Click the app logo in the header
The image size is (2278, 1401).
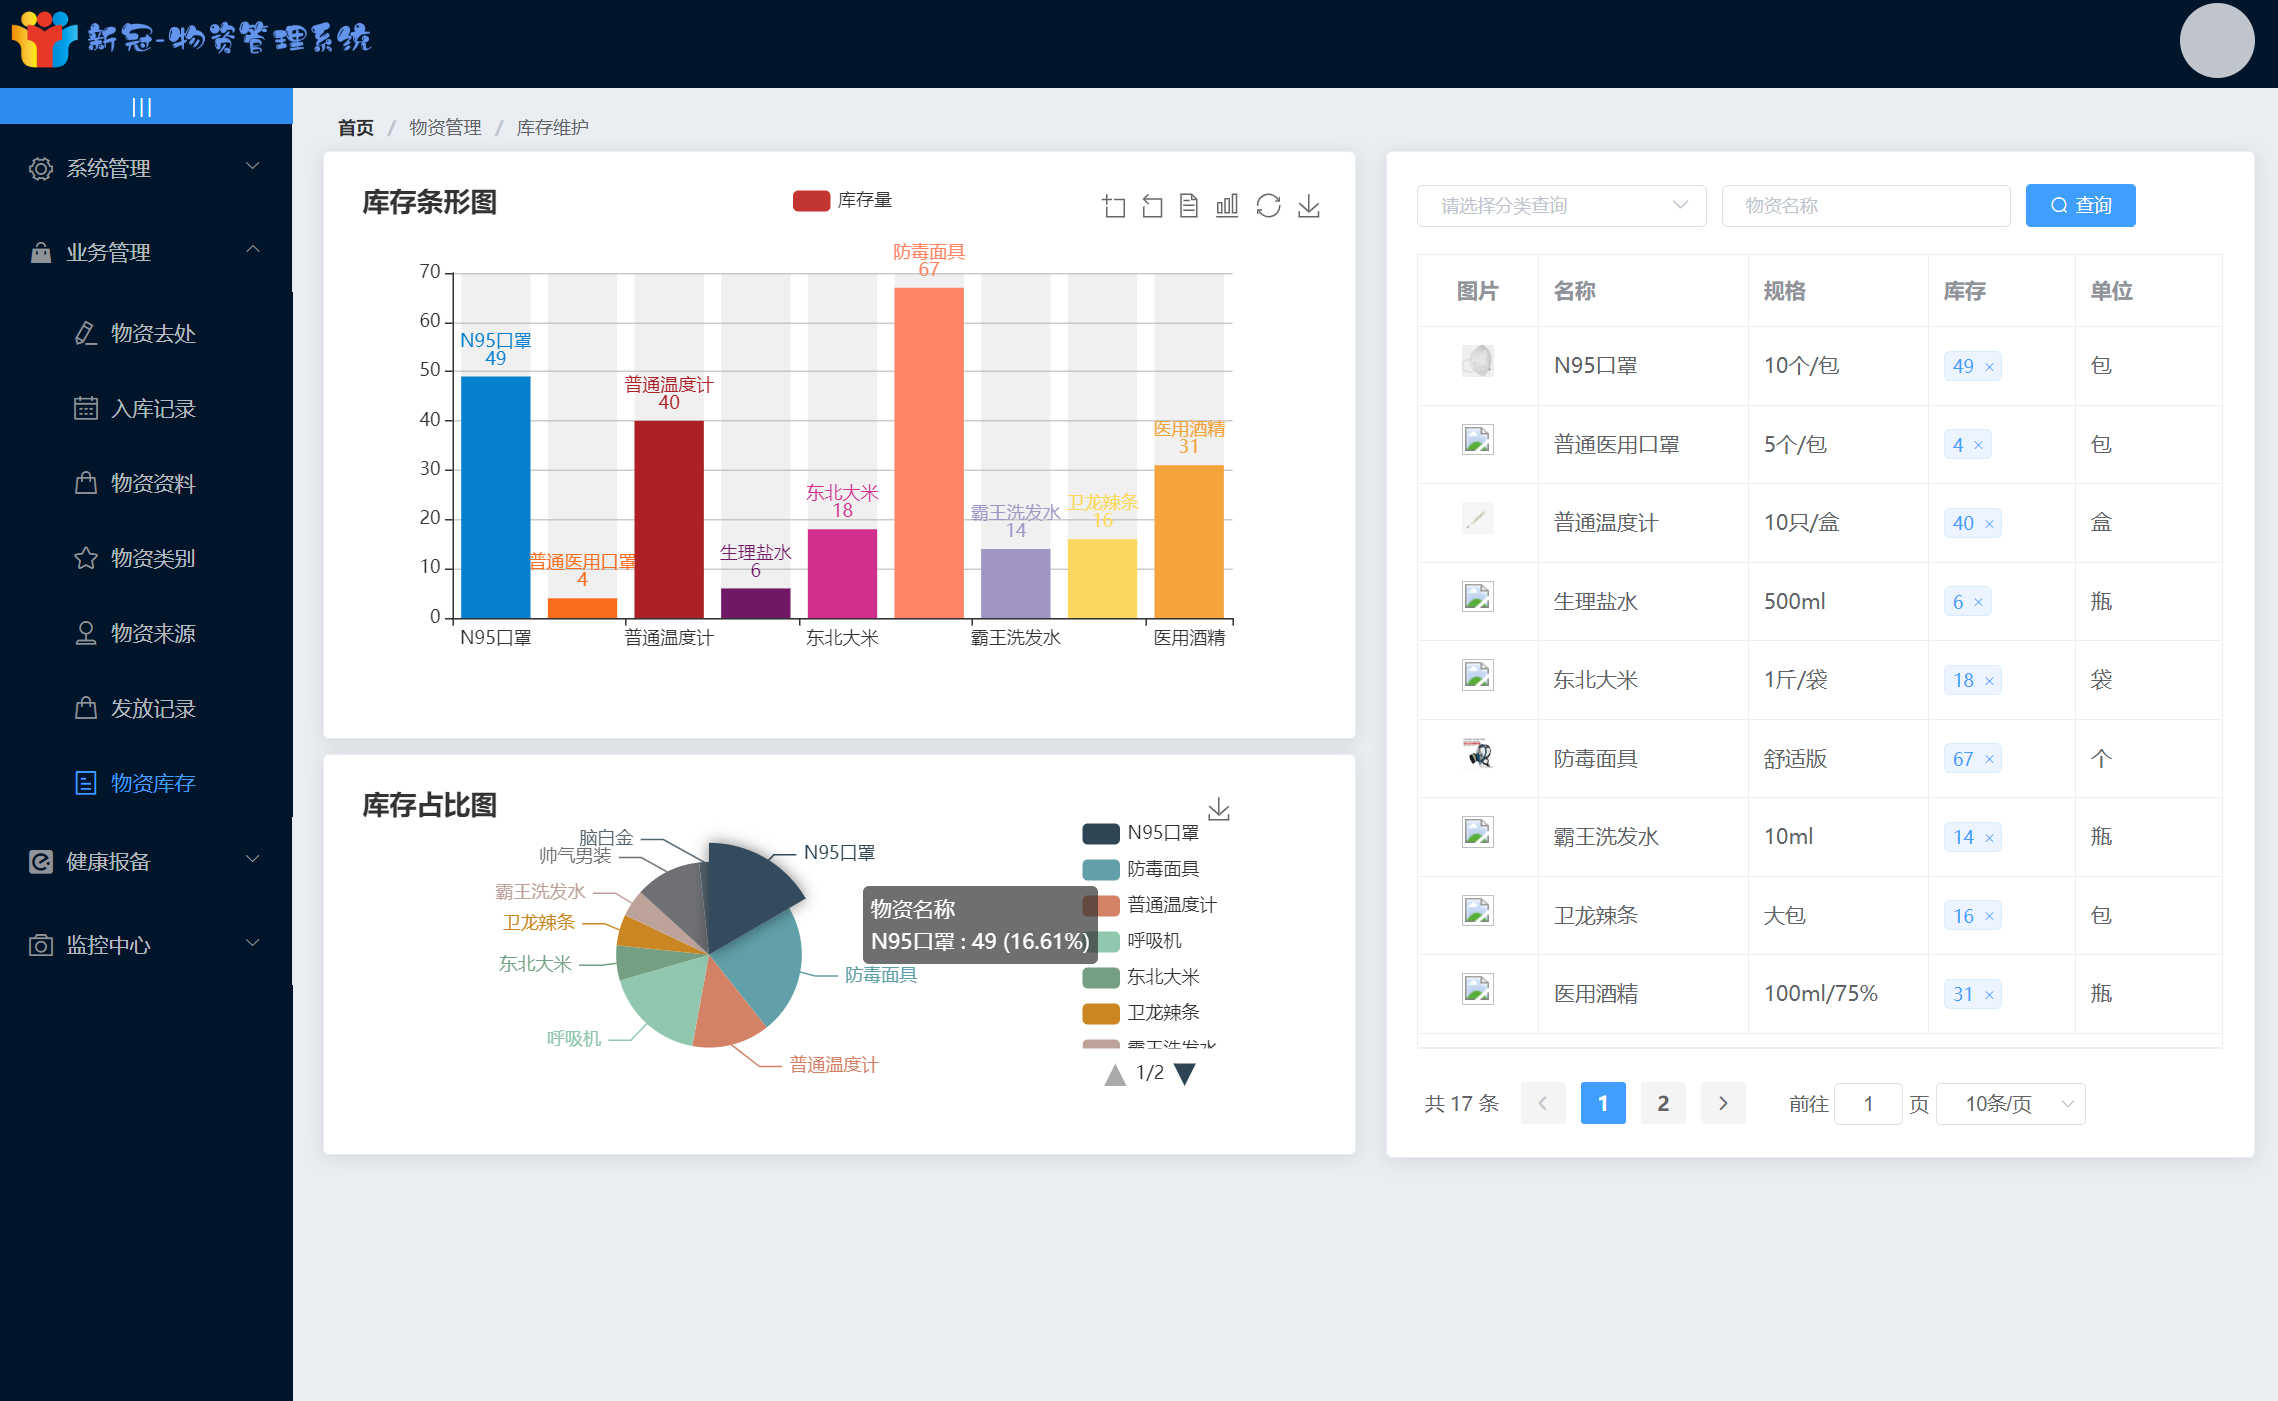point(44,40)
